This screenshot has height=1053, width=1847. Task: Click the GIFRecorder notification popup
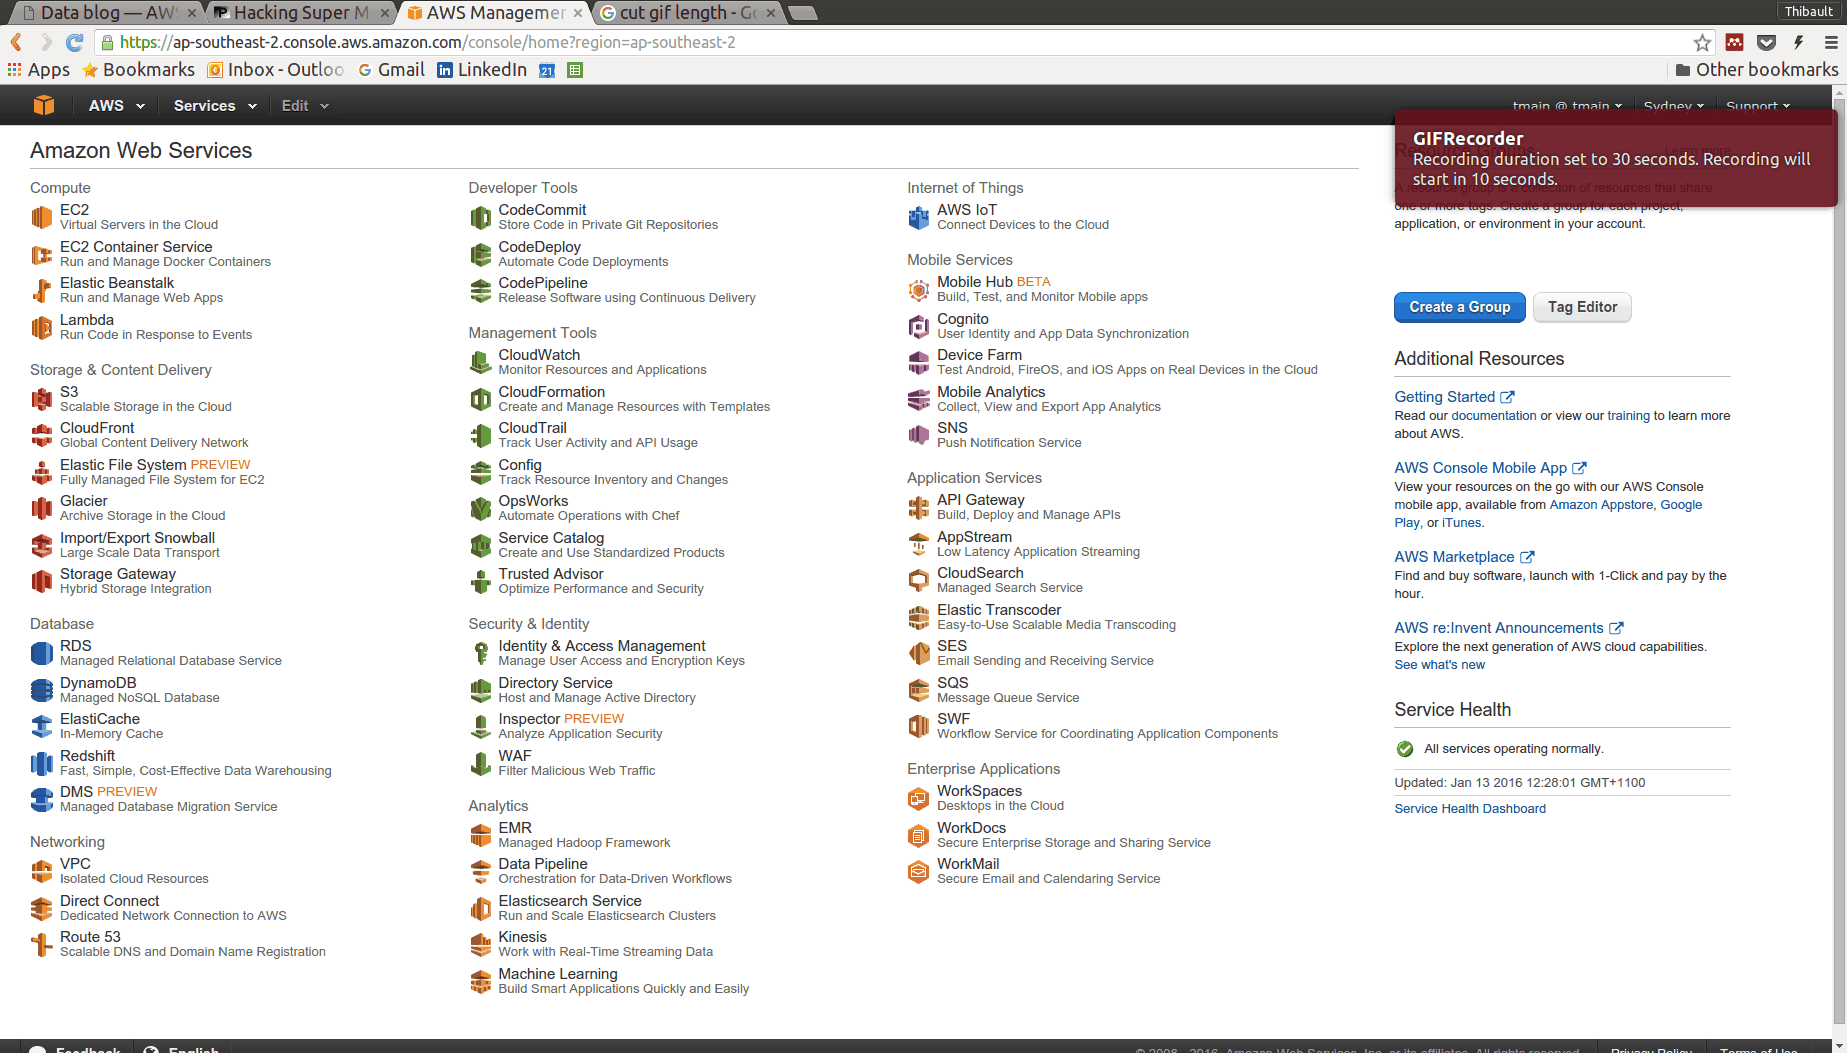point(1615,158)
